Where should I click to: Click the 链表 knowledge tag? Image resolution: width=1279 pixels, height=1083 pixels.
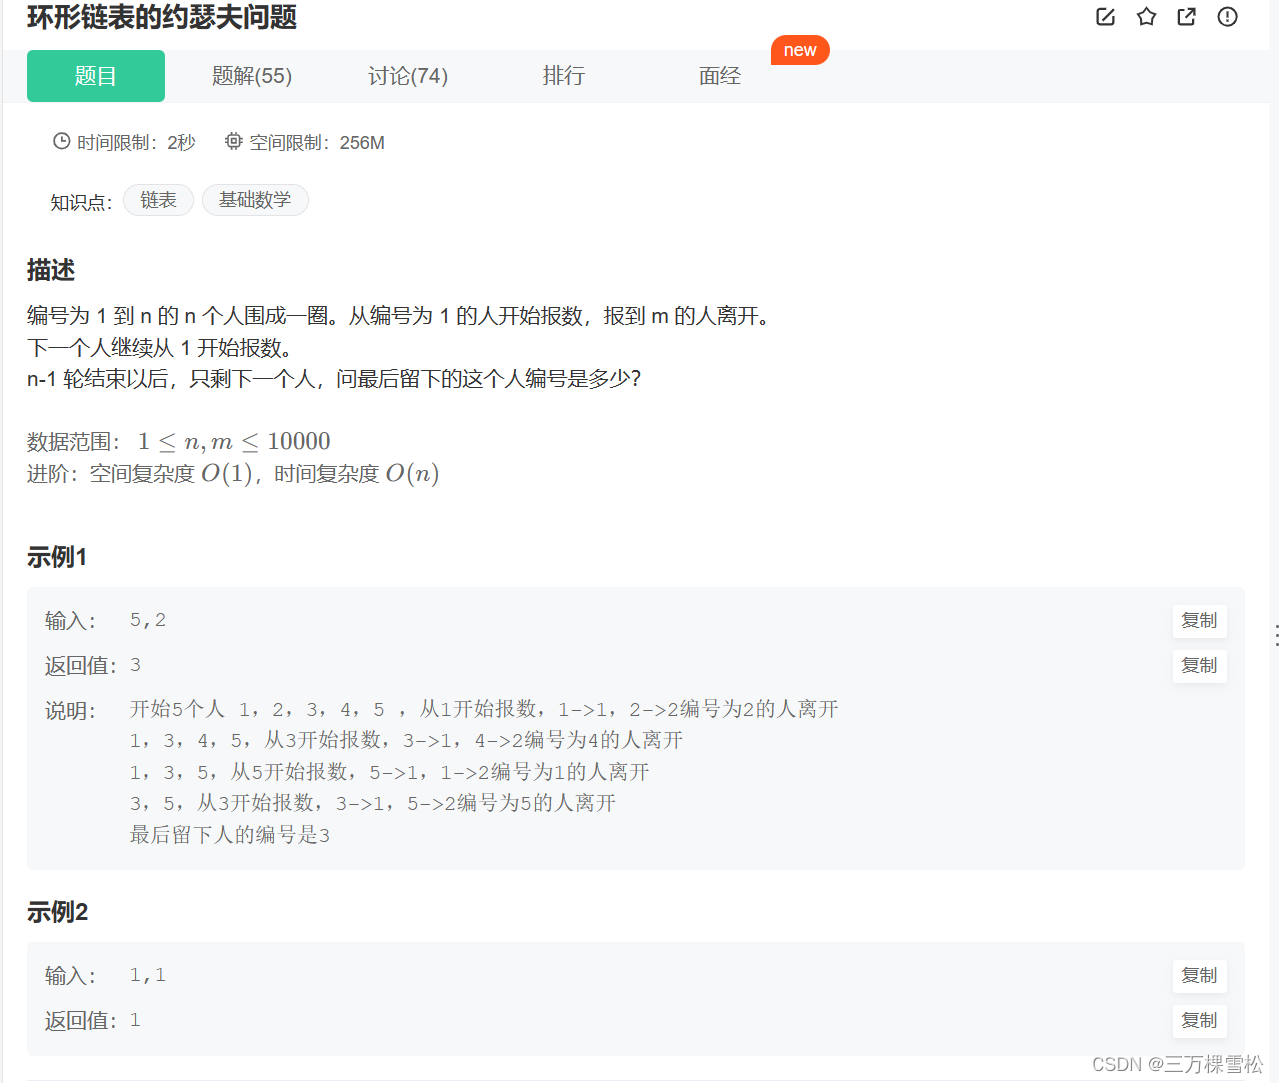[x=158, y=200]
